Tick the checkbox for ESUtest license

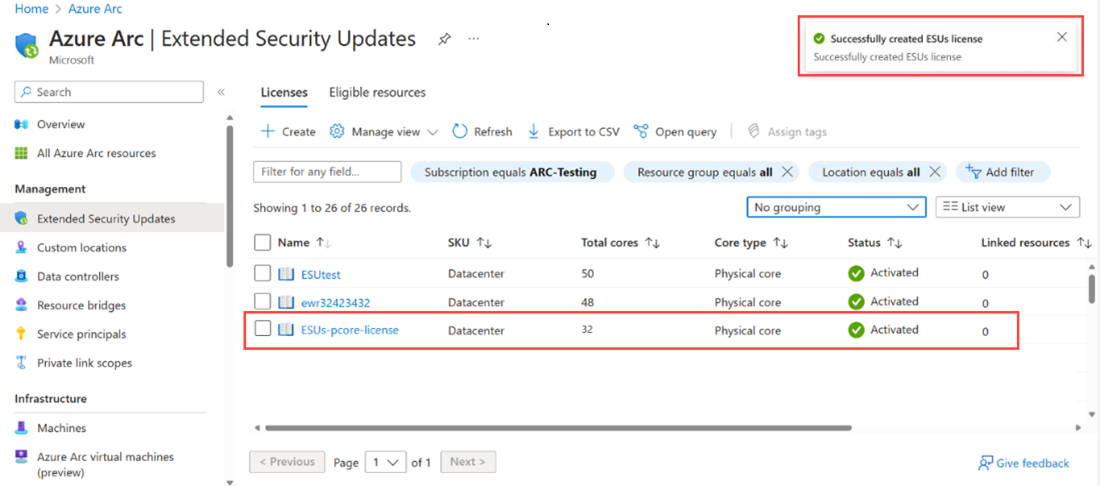(262, 273)
